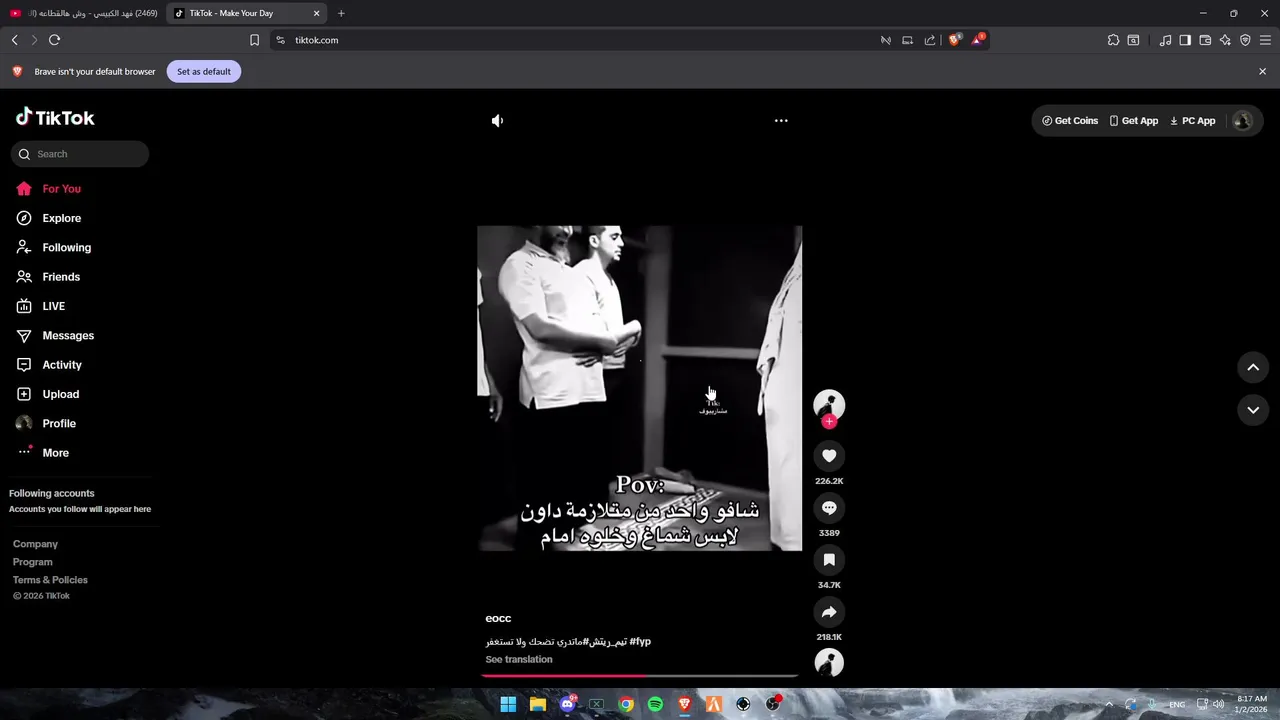Open the Brave Wallet icon
Screen dimensions: 1280x720
(x=1205, y=40)
